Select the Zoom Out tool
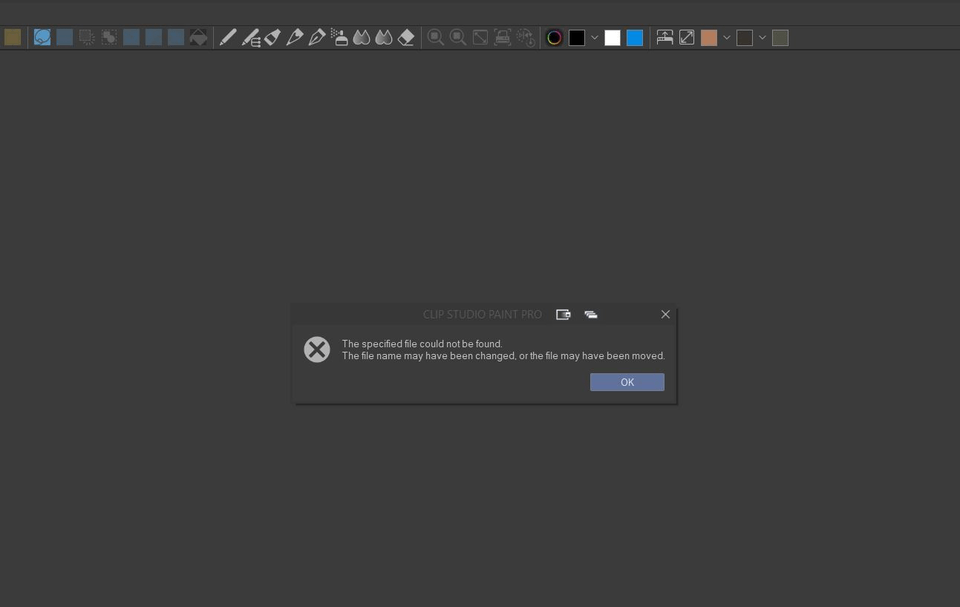960x607 pixels. [x=457, y=37]
